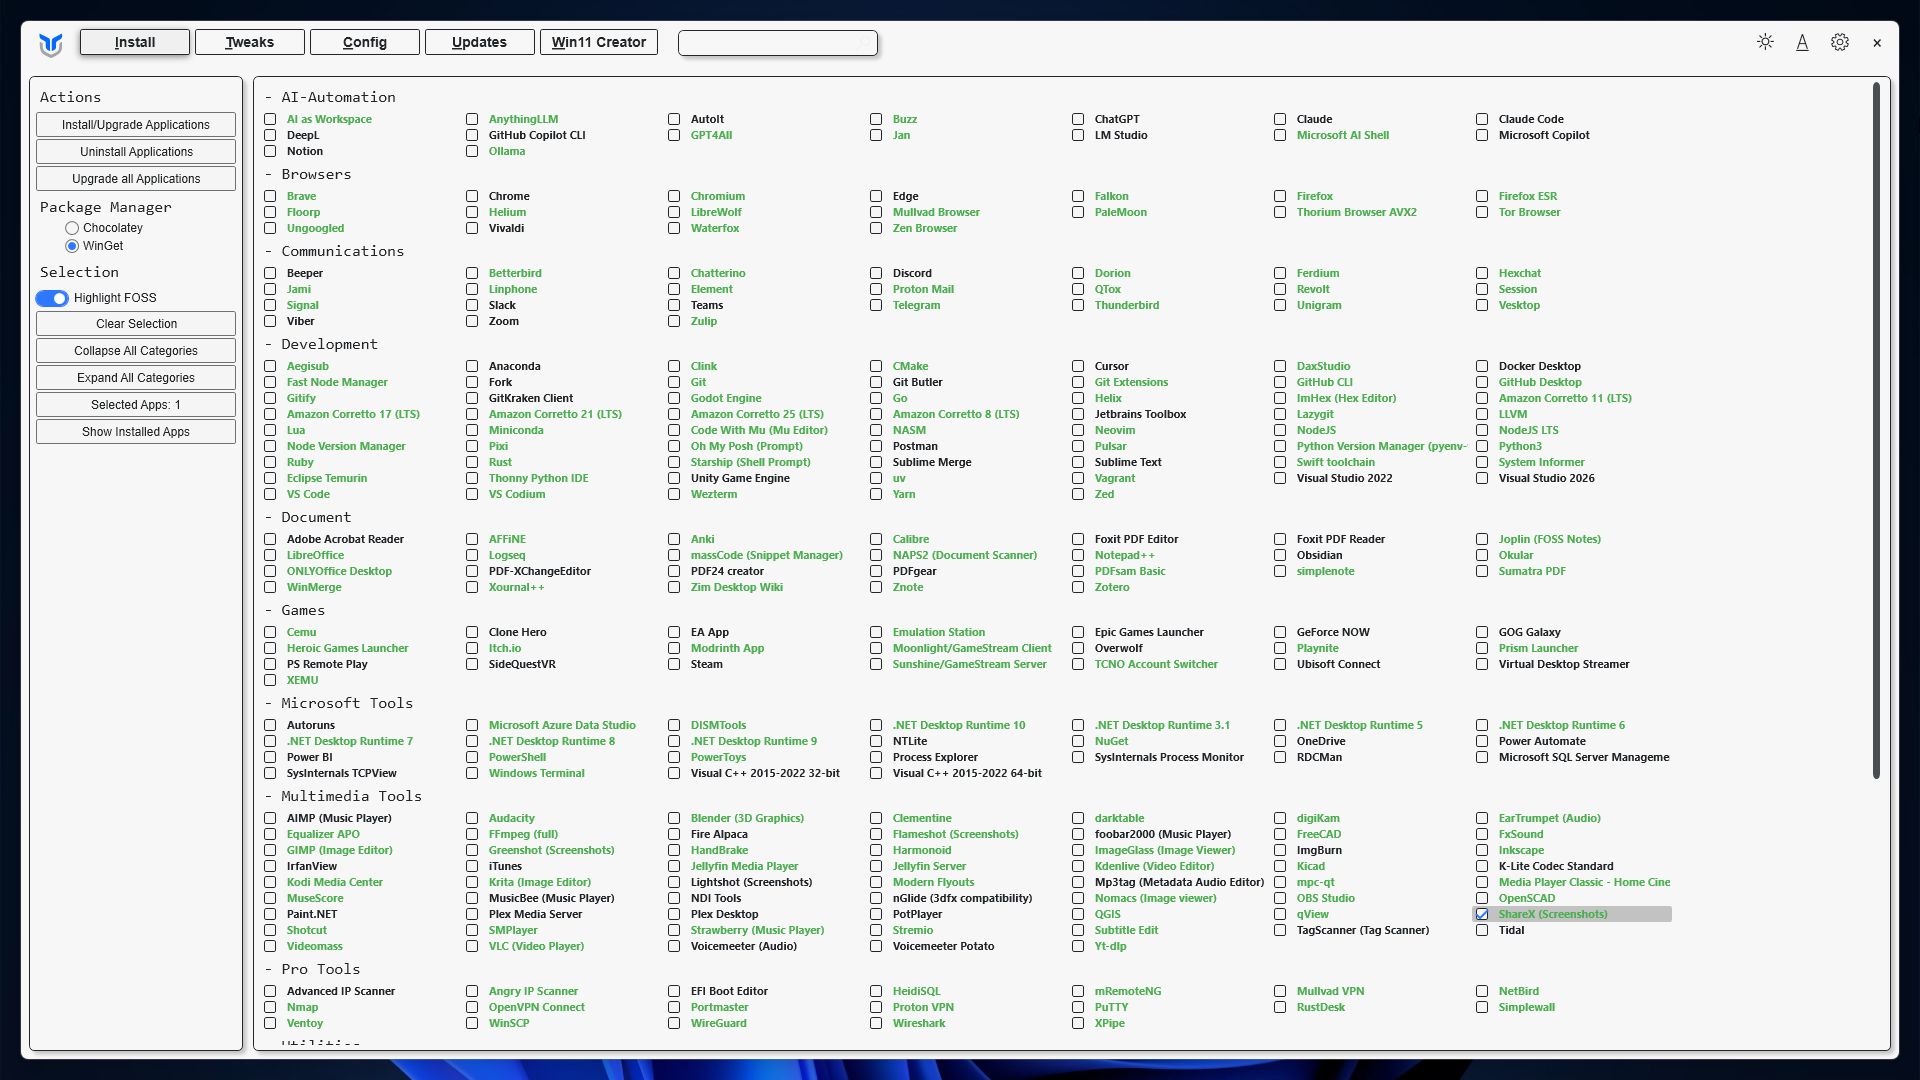This screenshot has height=1080, width=1920.
Task: Click the 'Obsidian' app label
Action: tap(1319, 555)
